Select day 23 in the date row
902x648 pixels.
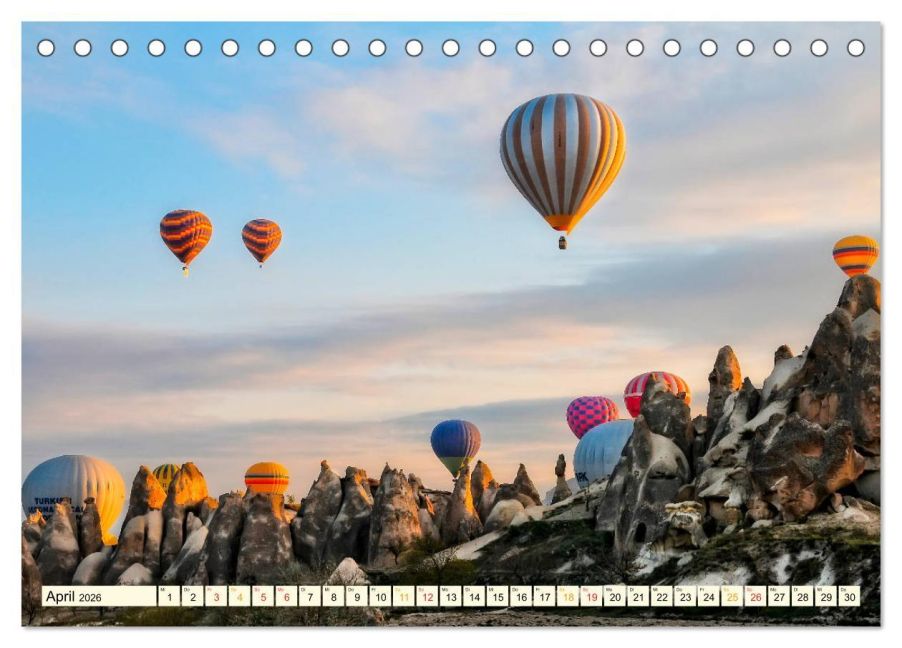pos(685,596)
